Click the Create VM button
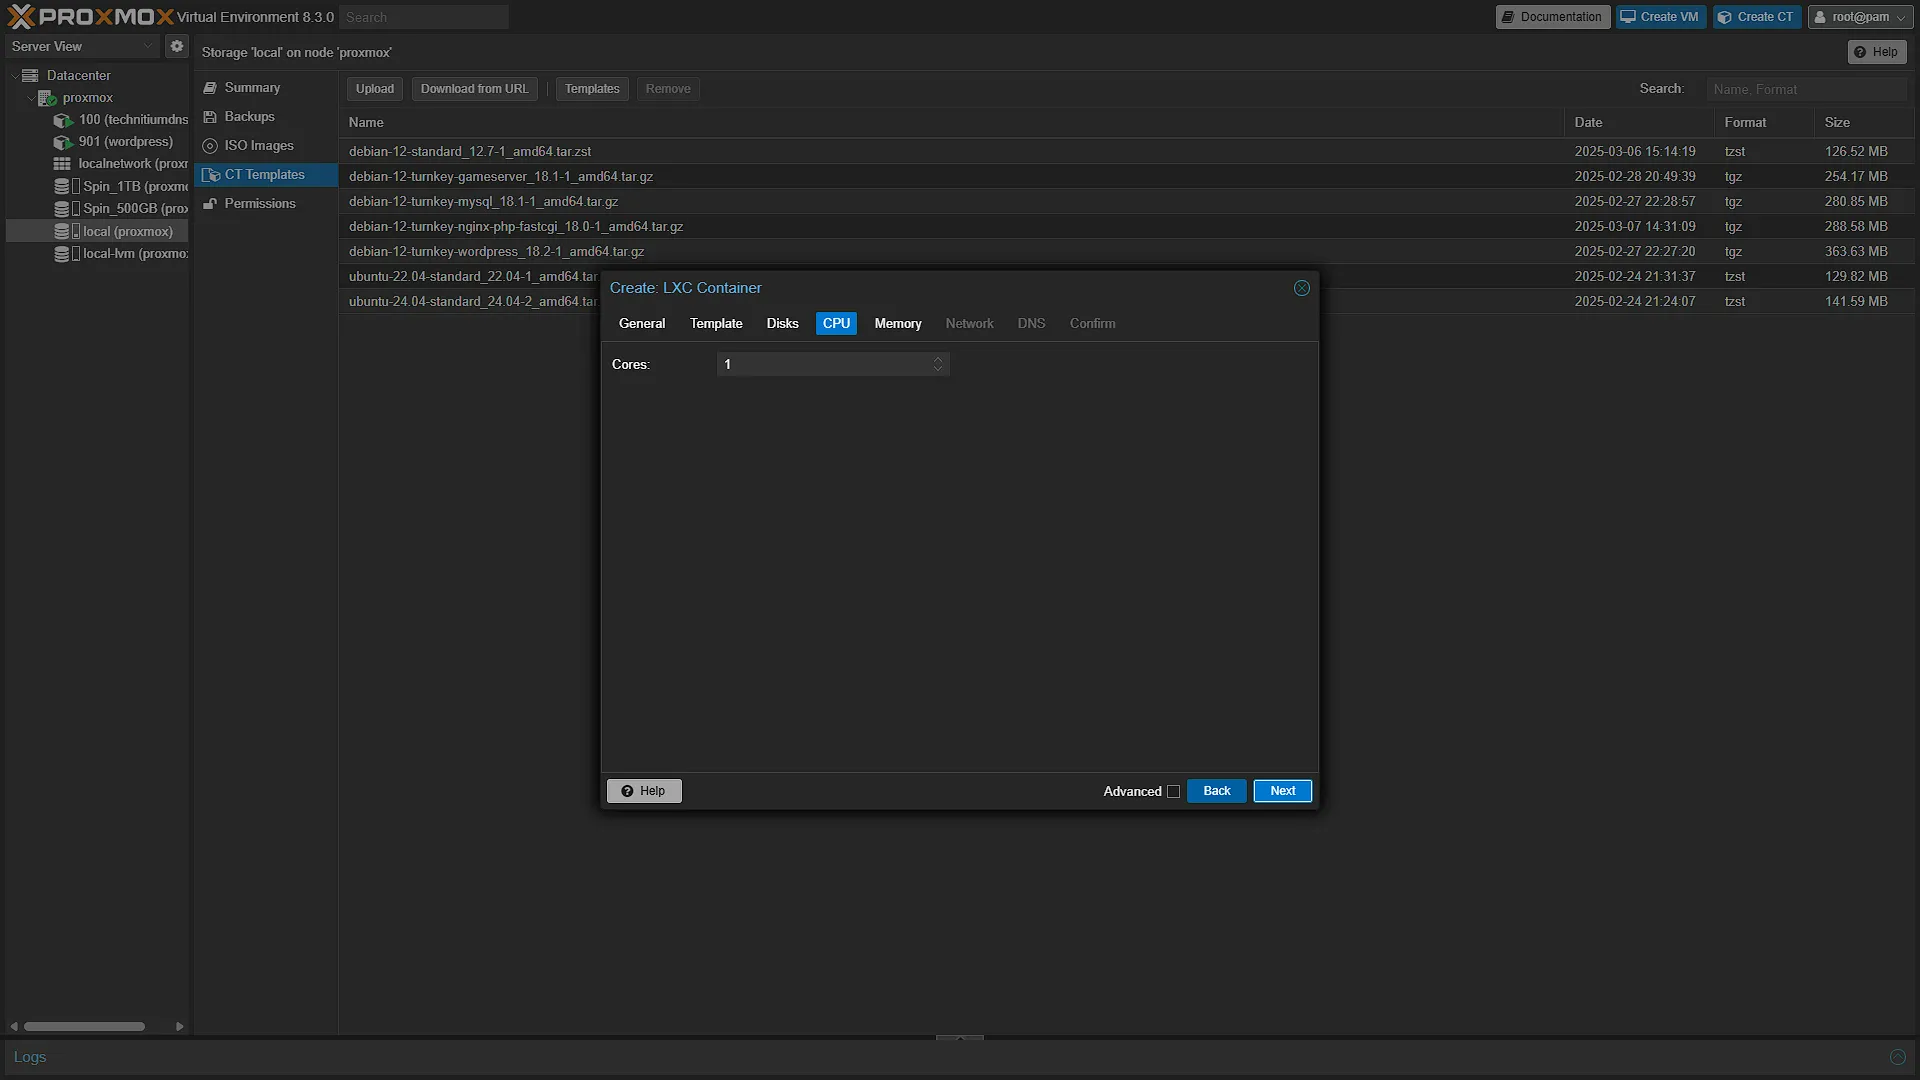Viewport: 1920px width, 1080px height. [1661, 17]
